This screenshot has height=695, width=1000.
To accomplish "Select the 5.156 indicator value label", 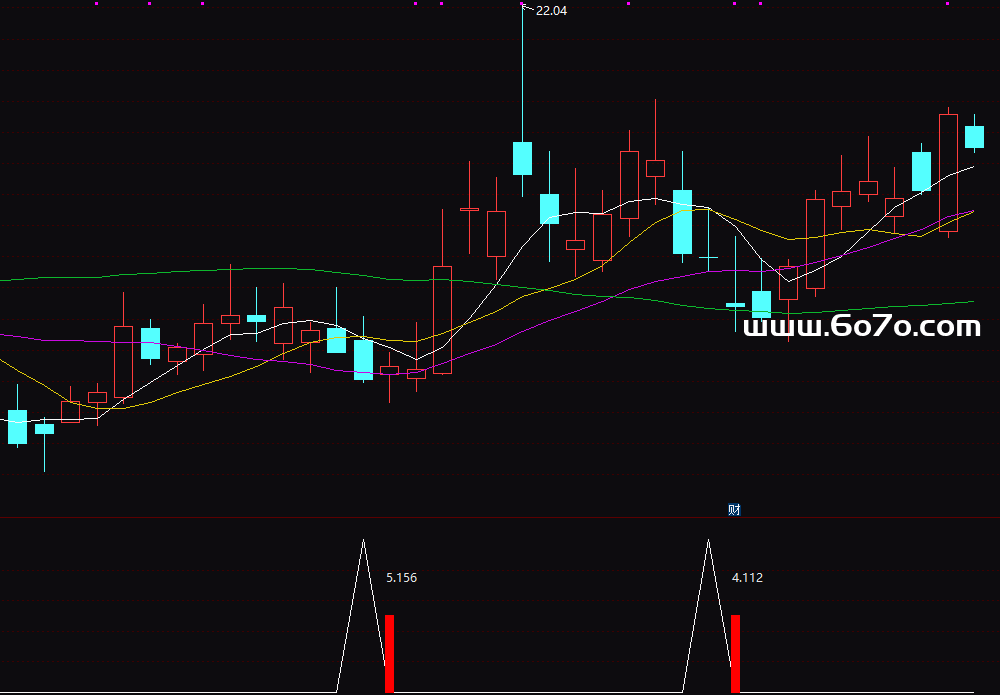I will (401, 578).
